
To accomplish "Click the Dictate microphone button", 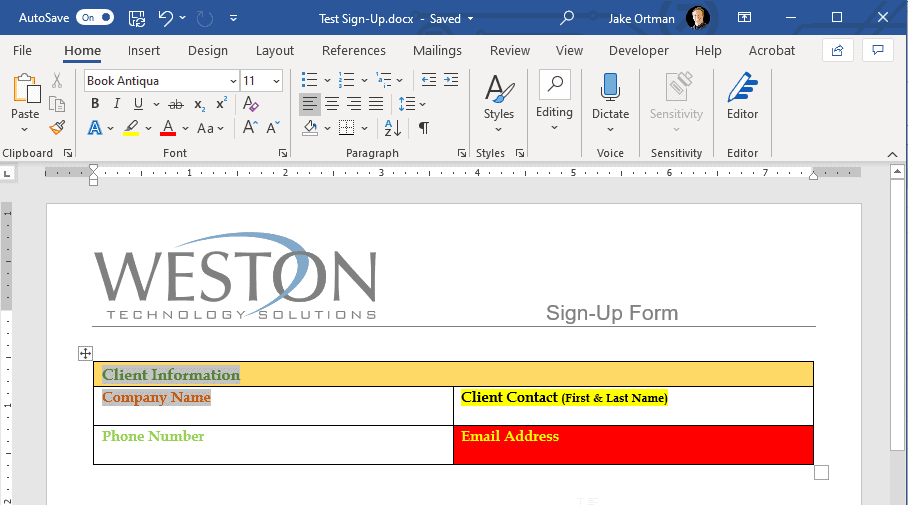I will [610, 103].
